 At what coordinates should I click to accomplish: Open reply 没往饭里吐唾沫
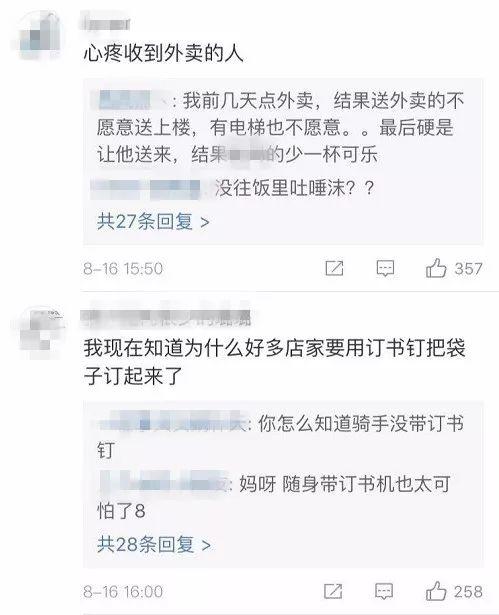coord(233,188)
